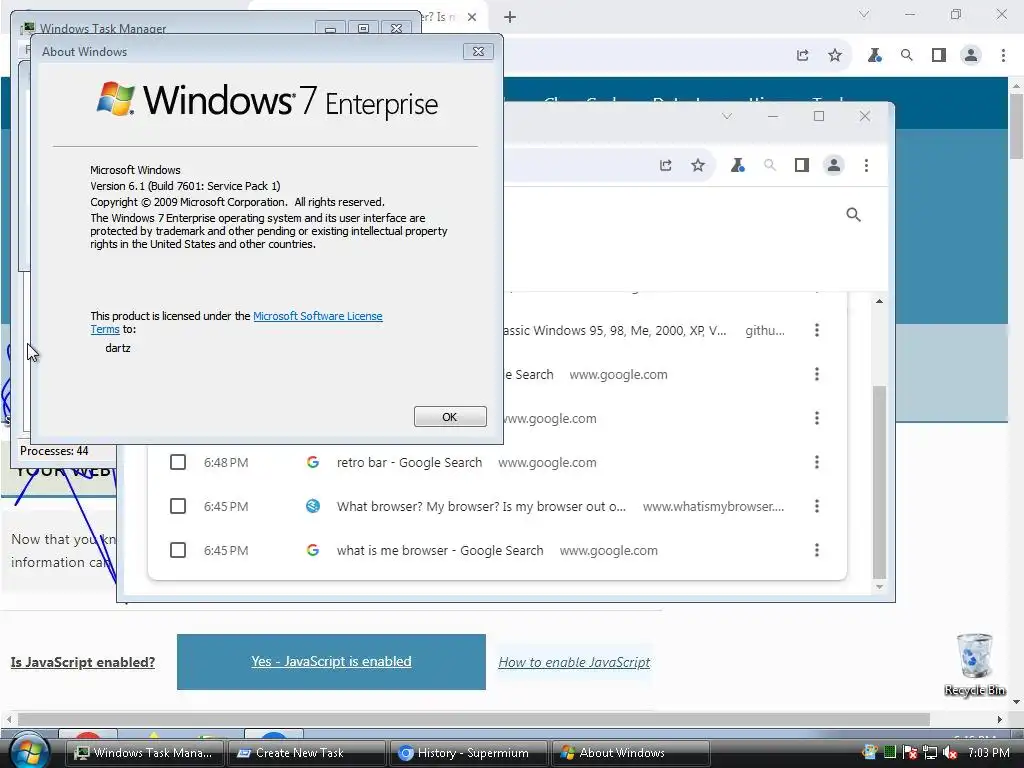Open retro bar - Google Search history link
Viewport: 1024px width, 768px height.
click(x=409, y=462)
